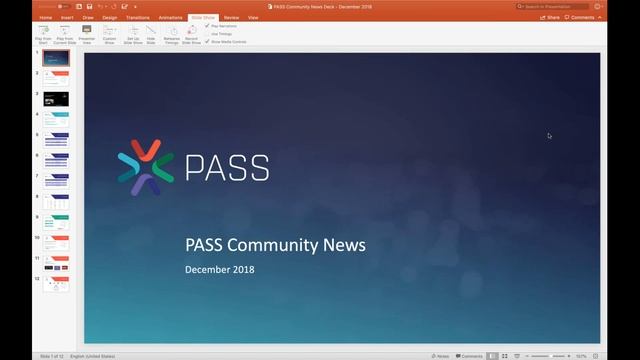The width and height of the screenshot is (640, 360).
Task: Select slide 3 black thumbnail
Action: 56,99
